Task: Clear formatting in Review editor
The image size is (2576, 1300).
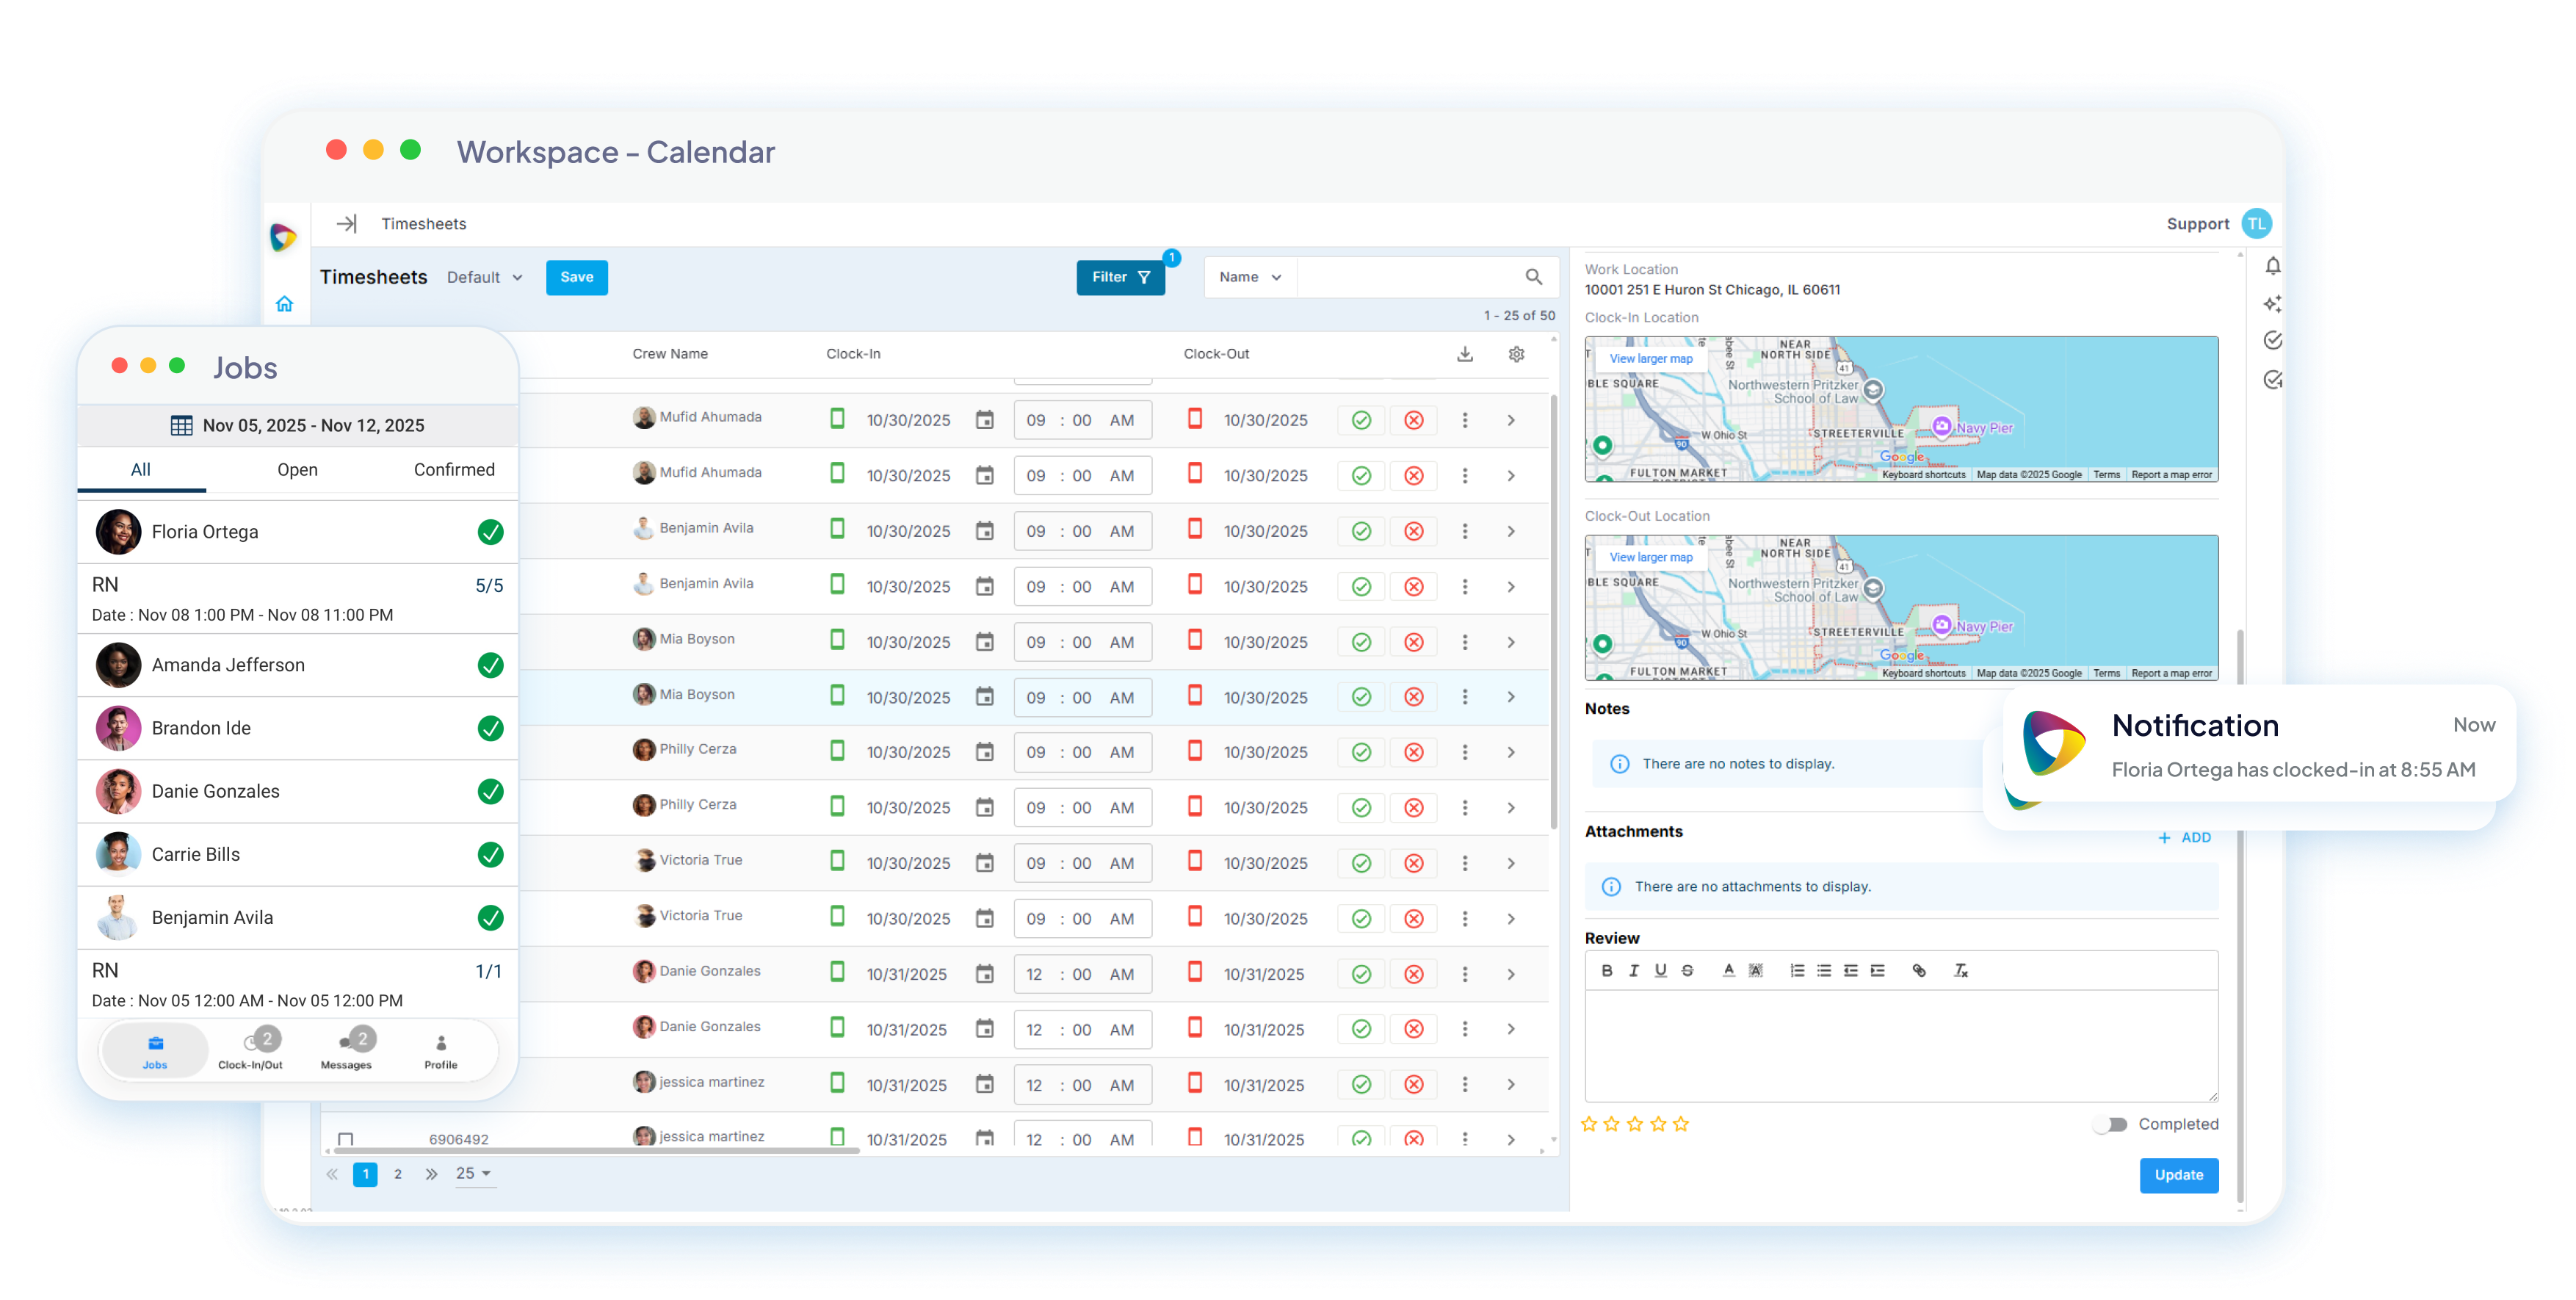Action: (1961, 970)
